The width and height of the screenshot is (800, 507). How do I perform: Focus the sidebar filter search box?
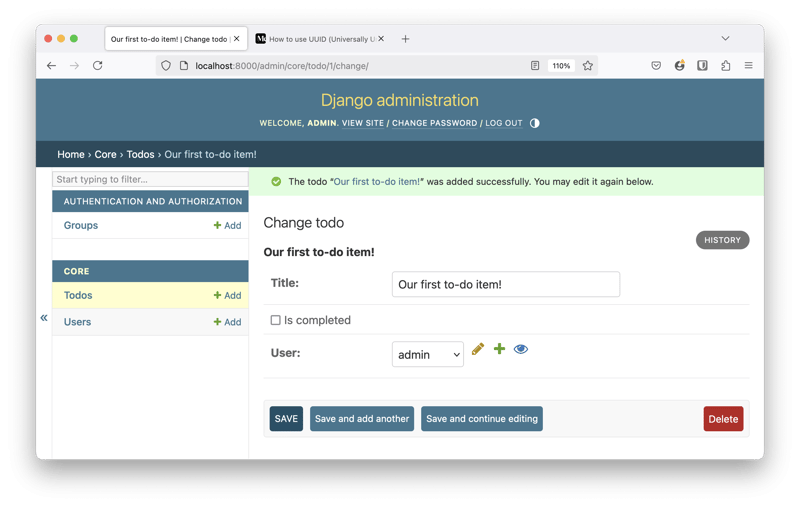150,179
